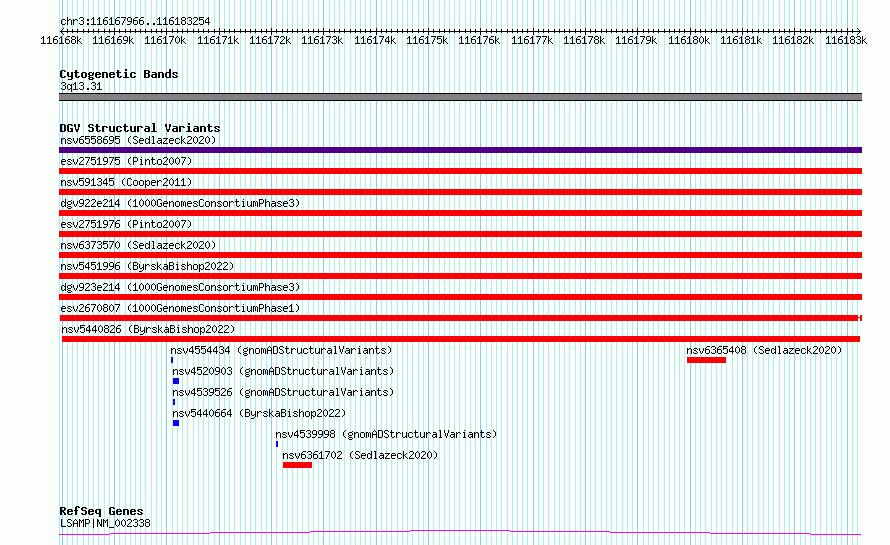This screenshot has width=890, height=545.
Task: Click the Cytogenetic Bands track title
Action: tap(119, 74)
